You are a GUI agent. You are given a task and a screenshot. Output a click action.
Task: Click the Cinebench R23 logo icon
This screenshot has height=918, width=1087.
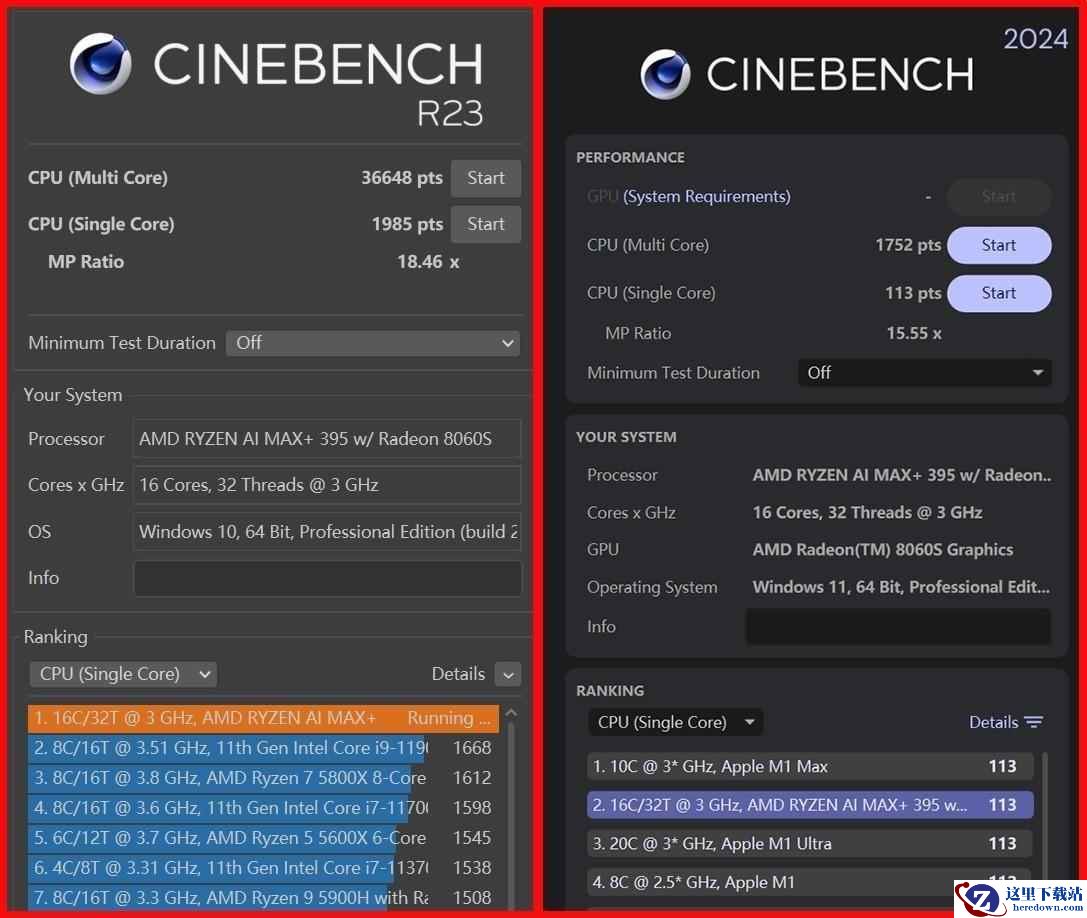point(101,63)
